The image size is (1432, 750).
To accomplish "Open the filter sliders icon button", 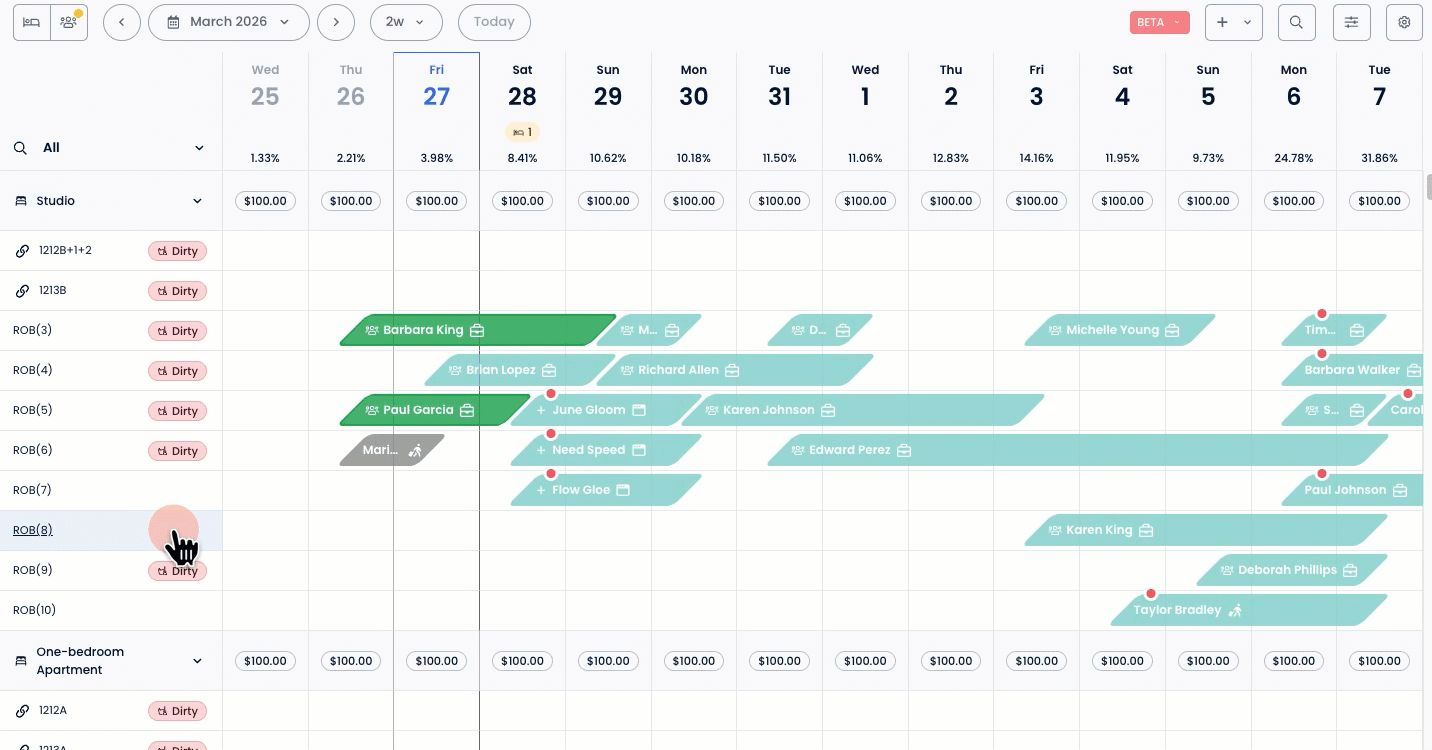I will (x=1351, y=22).
